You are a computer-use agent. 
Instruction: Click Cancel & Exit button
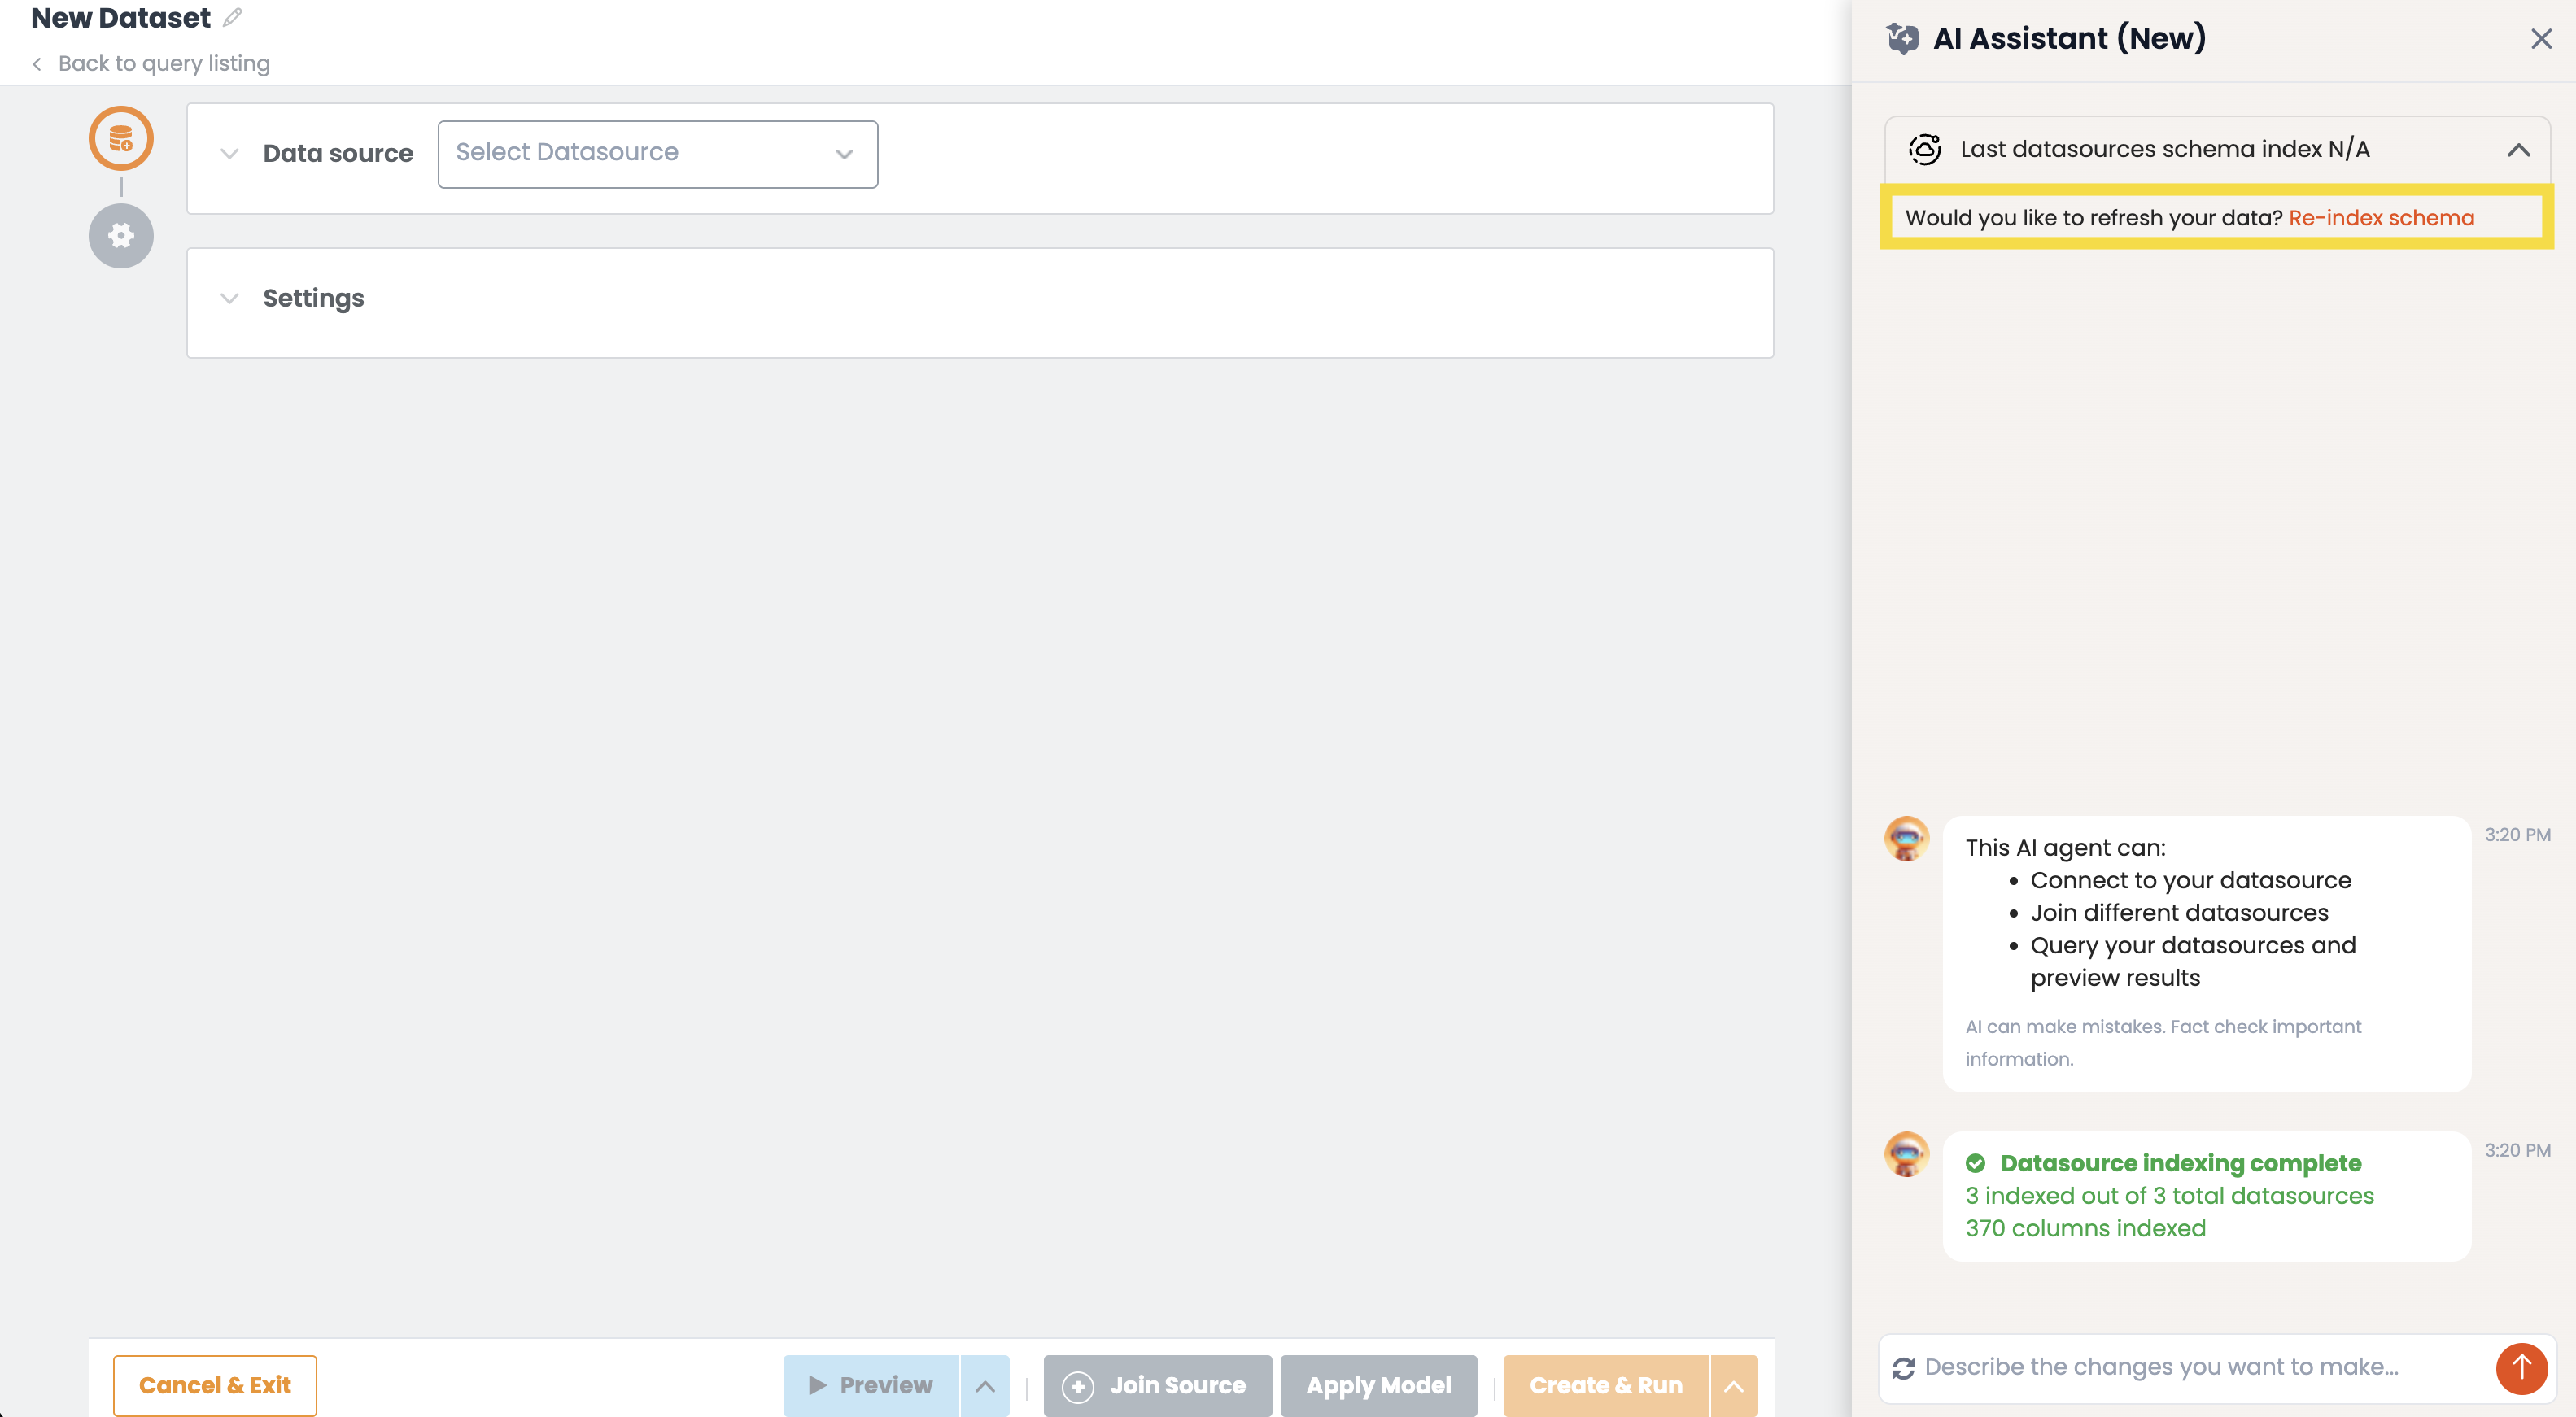215,1385
